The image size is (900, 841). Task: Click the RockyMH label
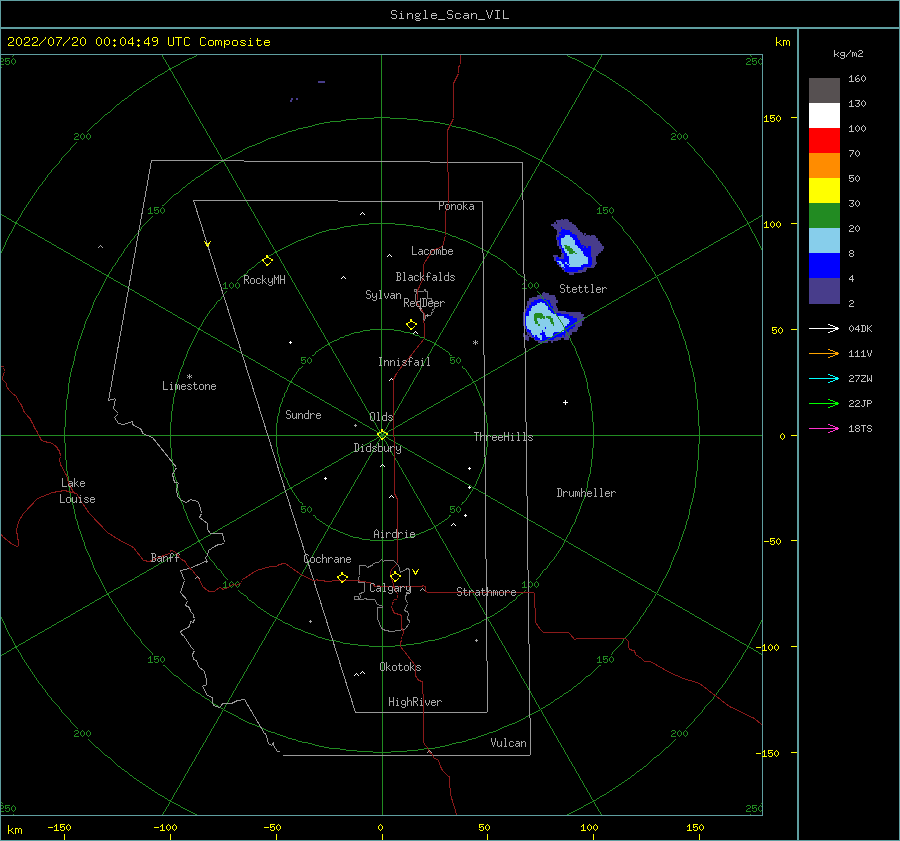coord(264,280)
